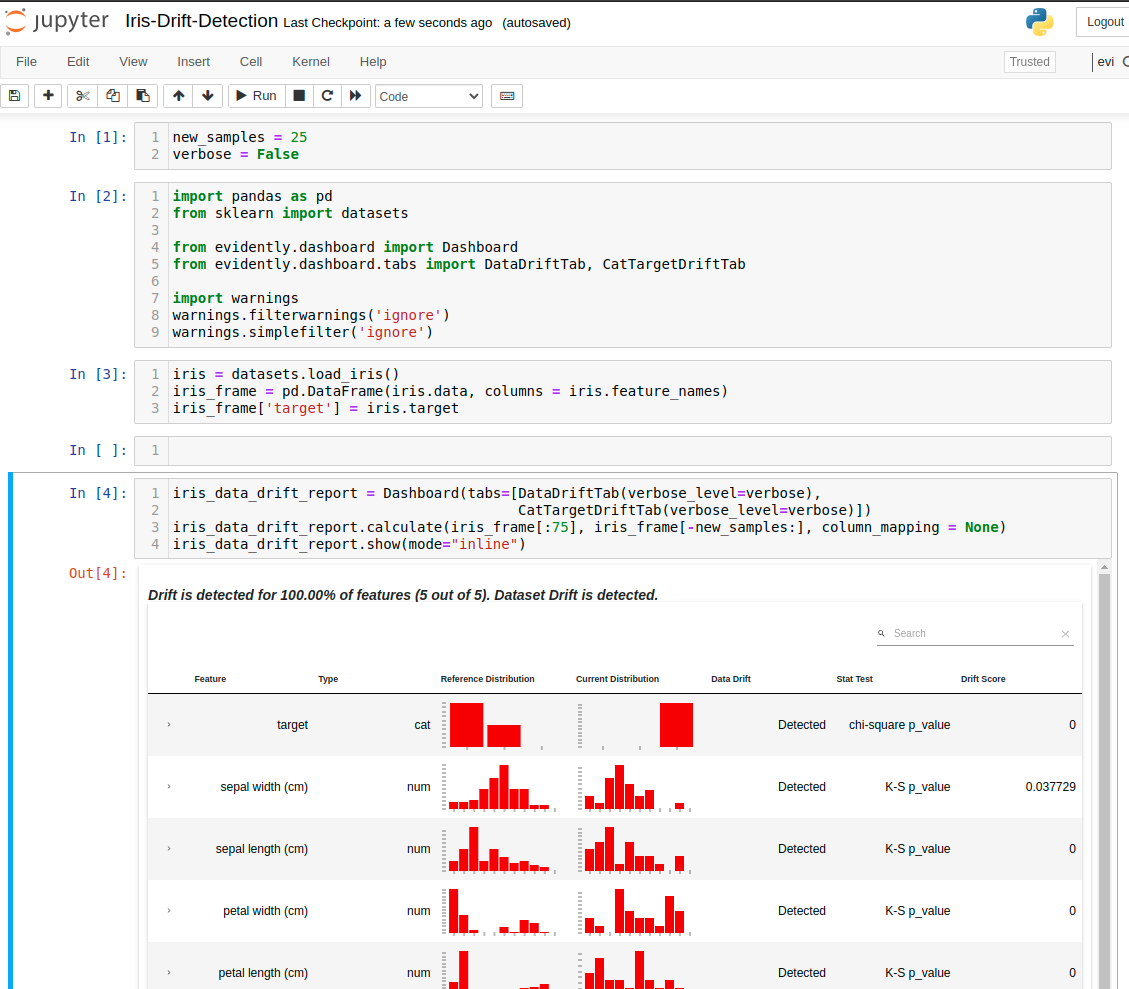Click the Logout button

click(1104, 21)
